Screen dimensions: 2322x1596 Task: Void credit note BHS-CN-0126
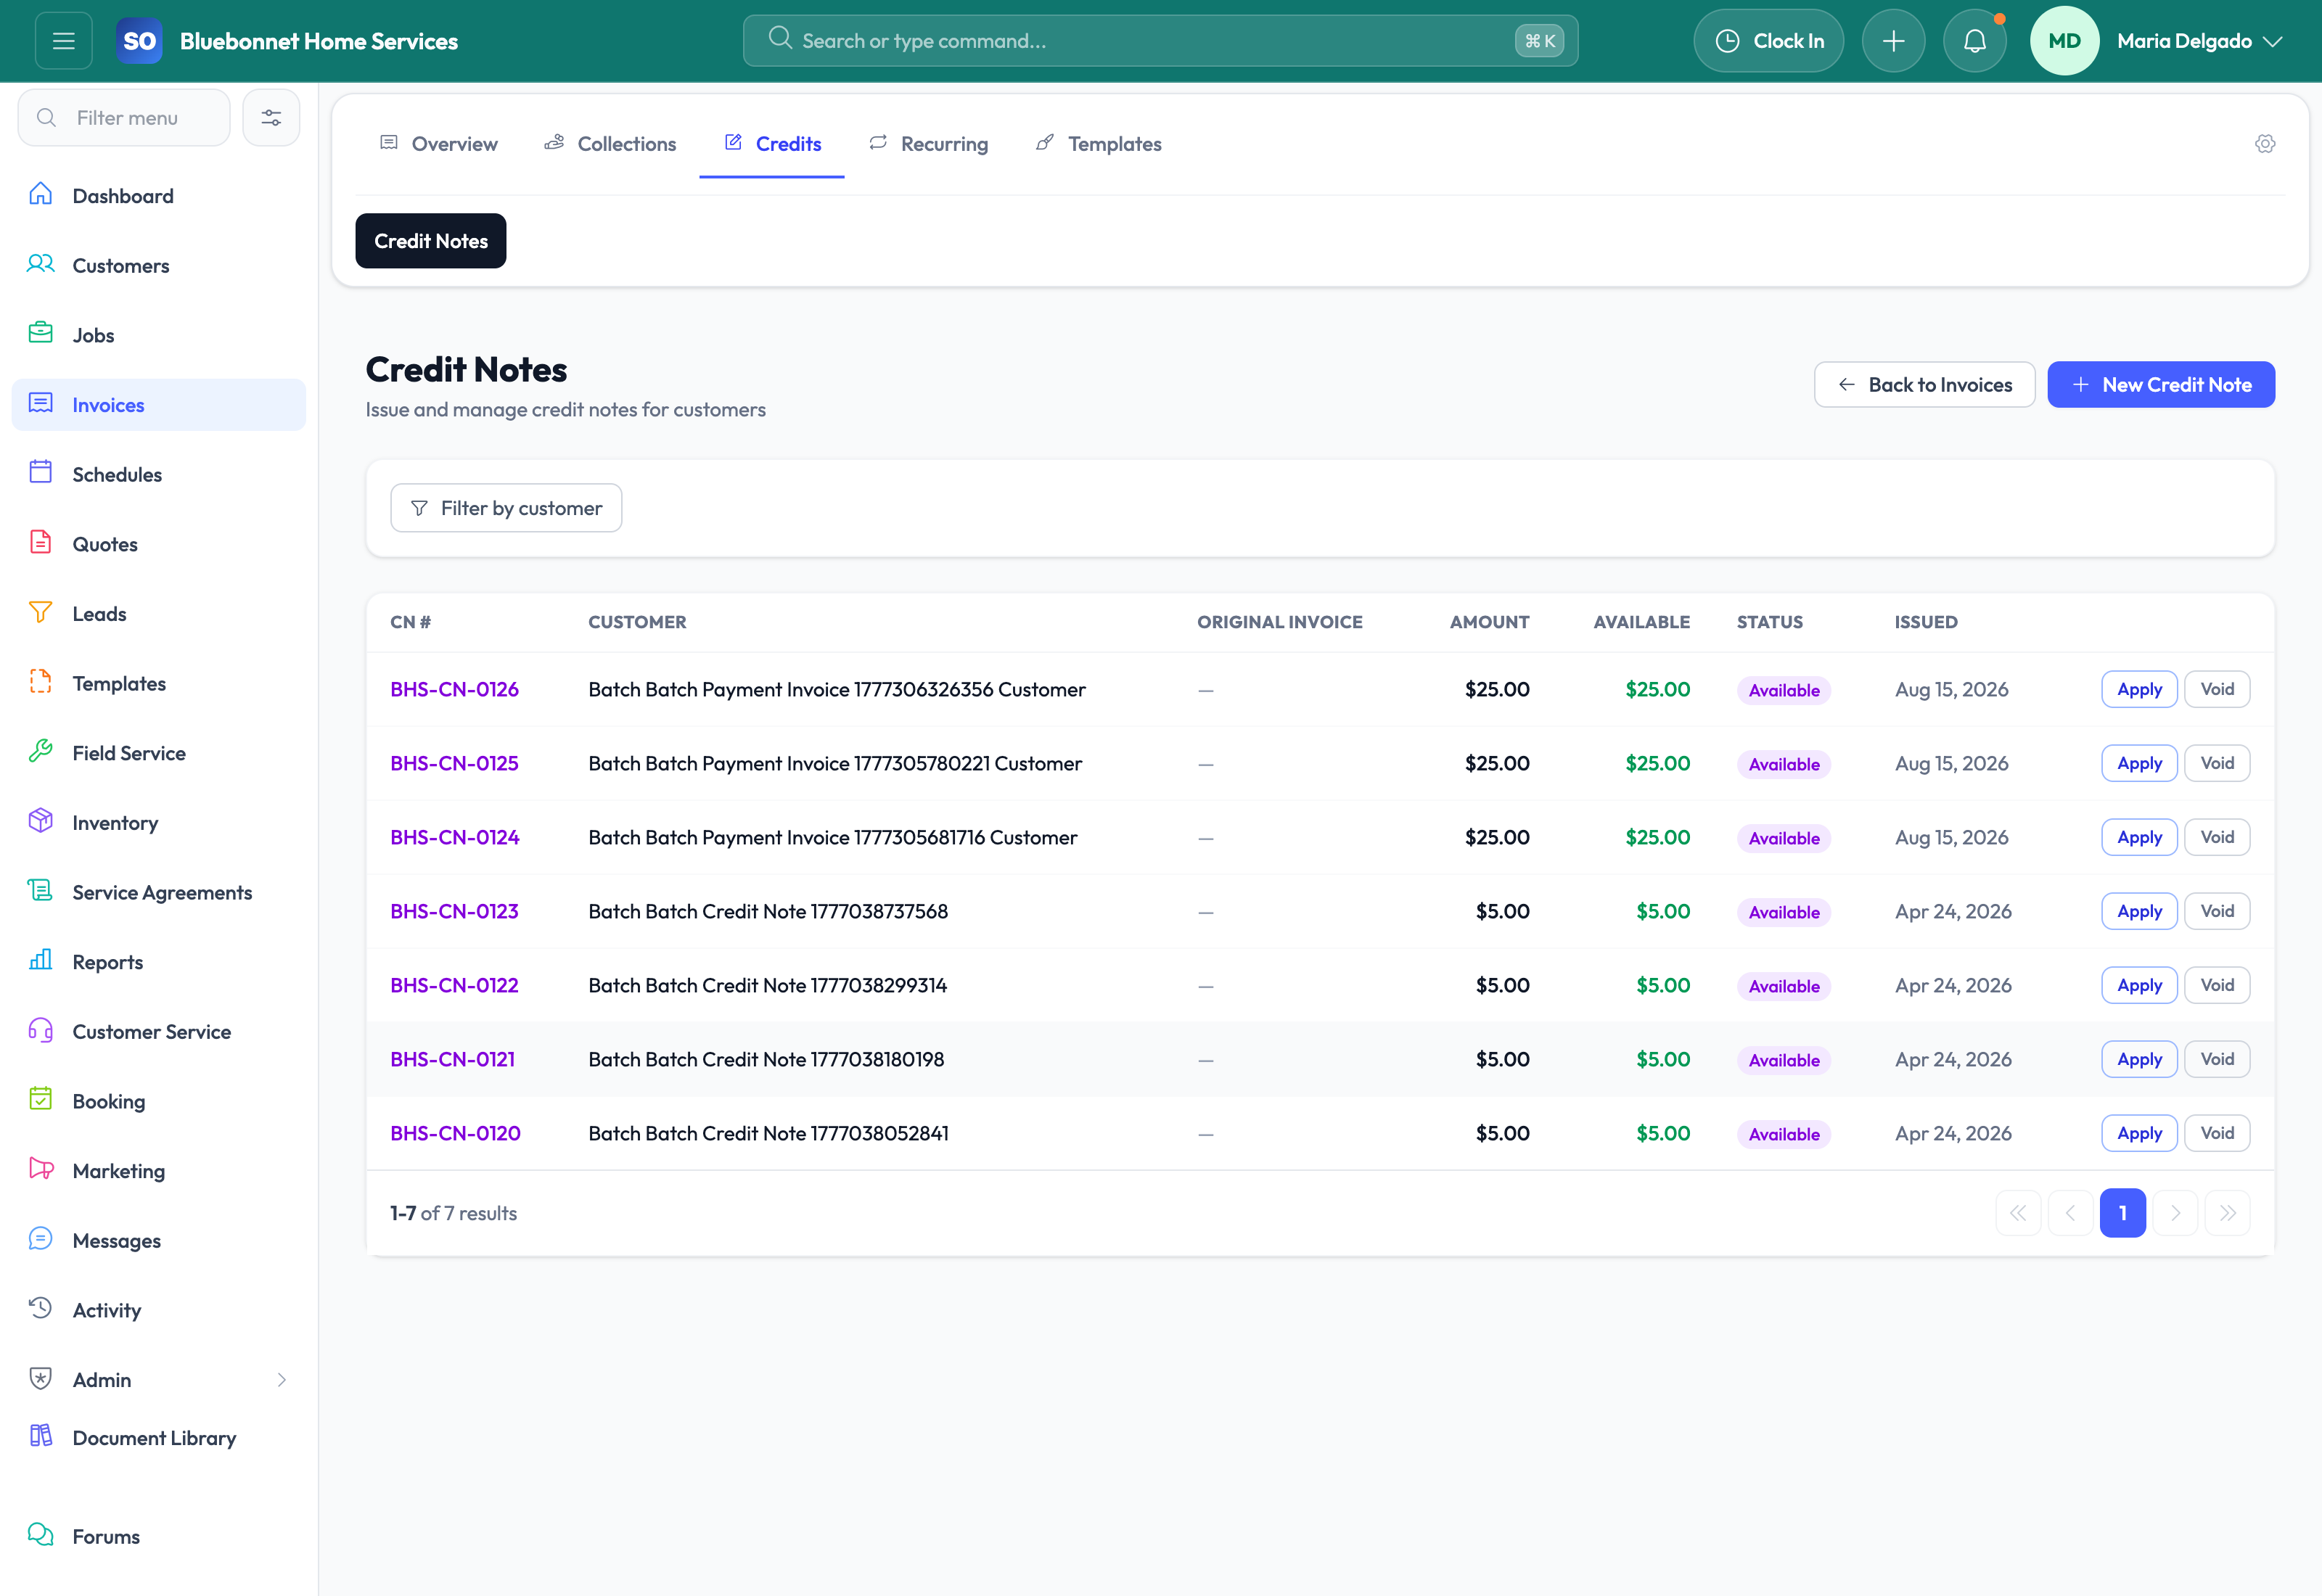point(2217,690)
